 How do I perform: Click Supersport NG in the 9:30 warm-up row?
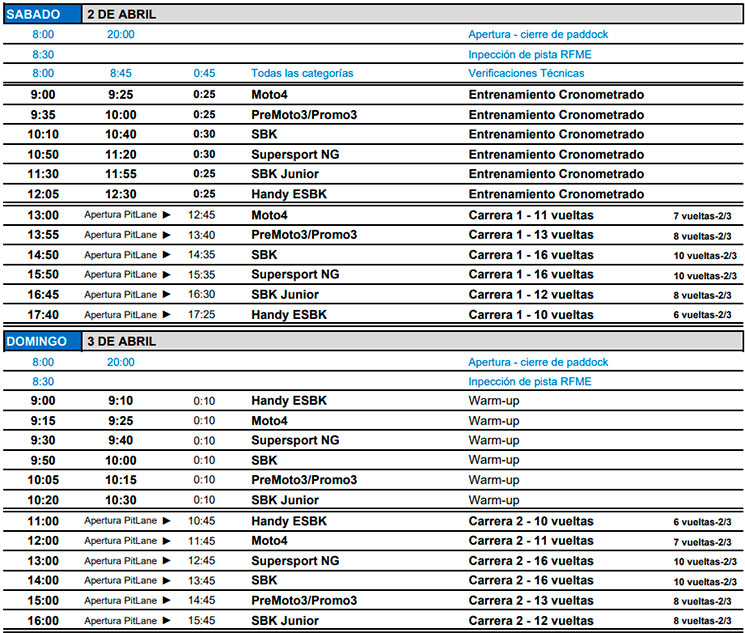pyautogui.click(x=295, y=441)
